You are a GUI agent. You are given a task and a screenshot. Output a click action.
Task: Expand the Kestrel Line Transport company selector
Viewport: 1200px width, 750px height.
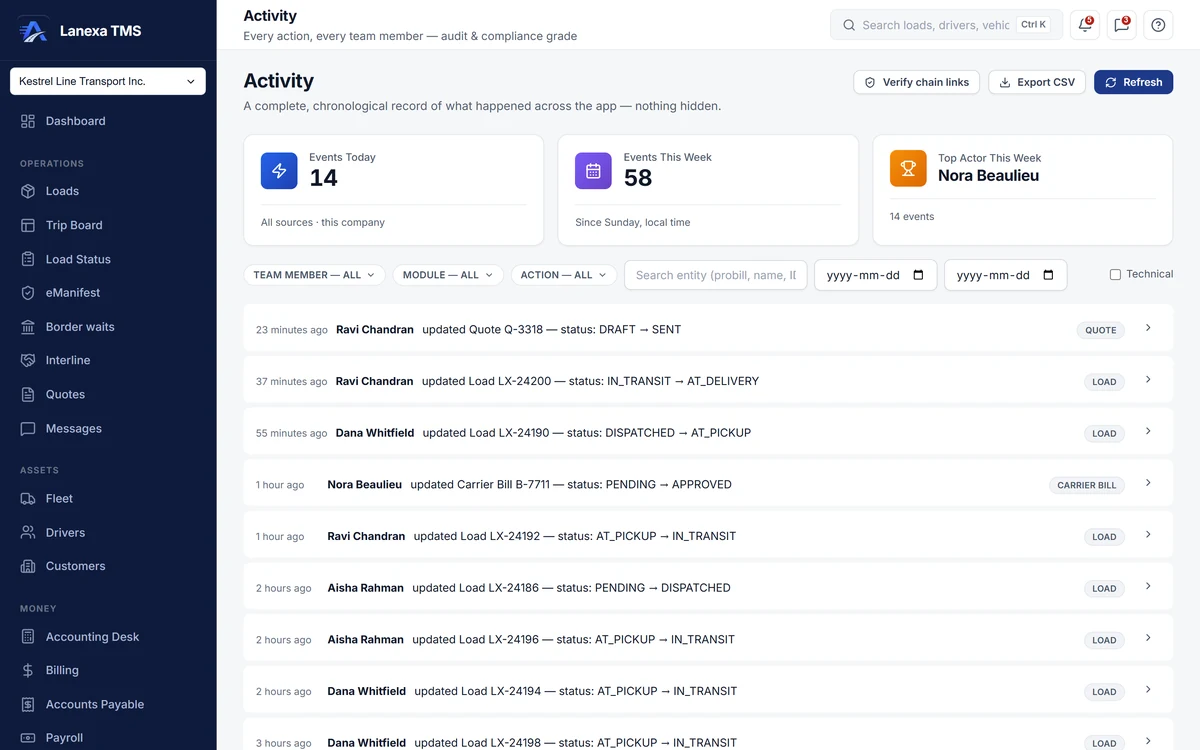coord(108,81)
